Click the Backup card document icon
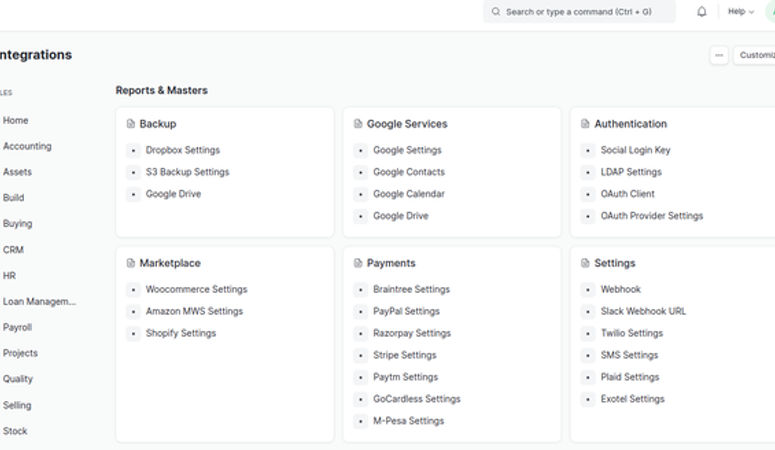The image size is (775, 450). pos(131,124)
